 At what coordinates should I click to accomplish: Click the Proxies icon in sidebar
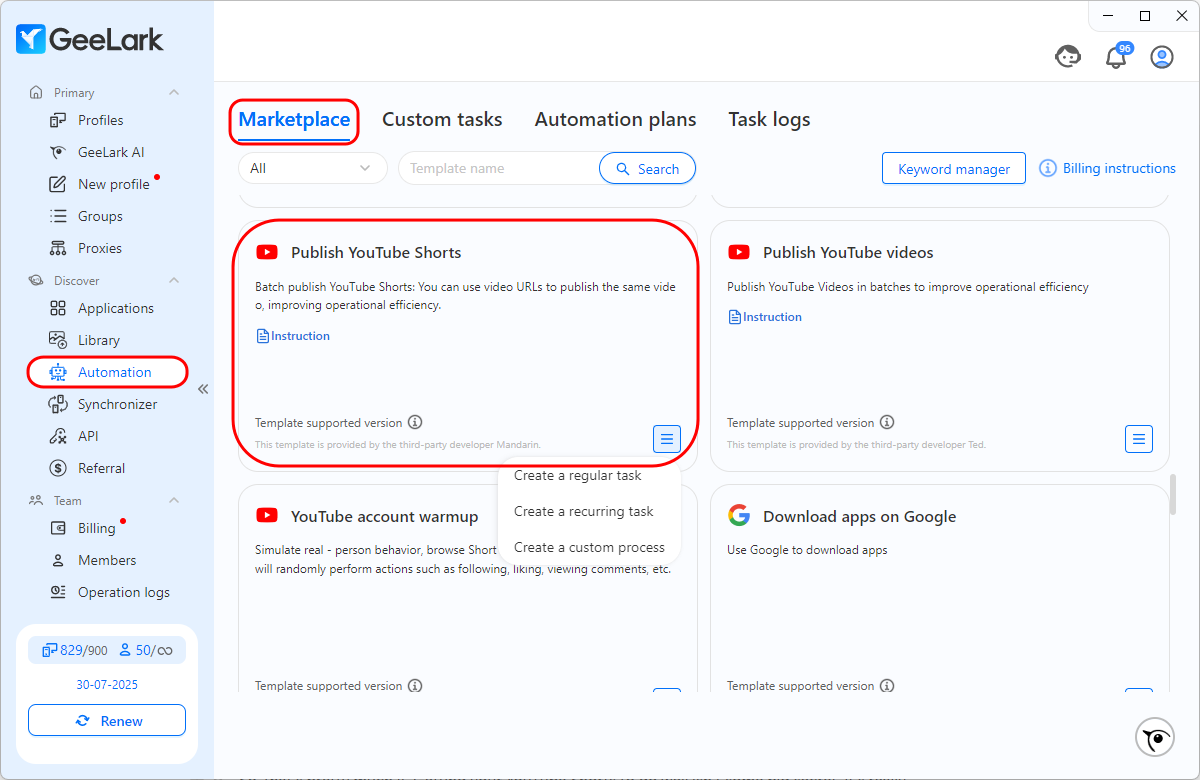58,248
